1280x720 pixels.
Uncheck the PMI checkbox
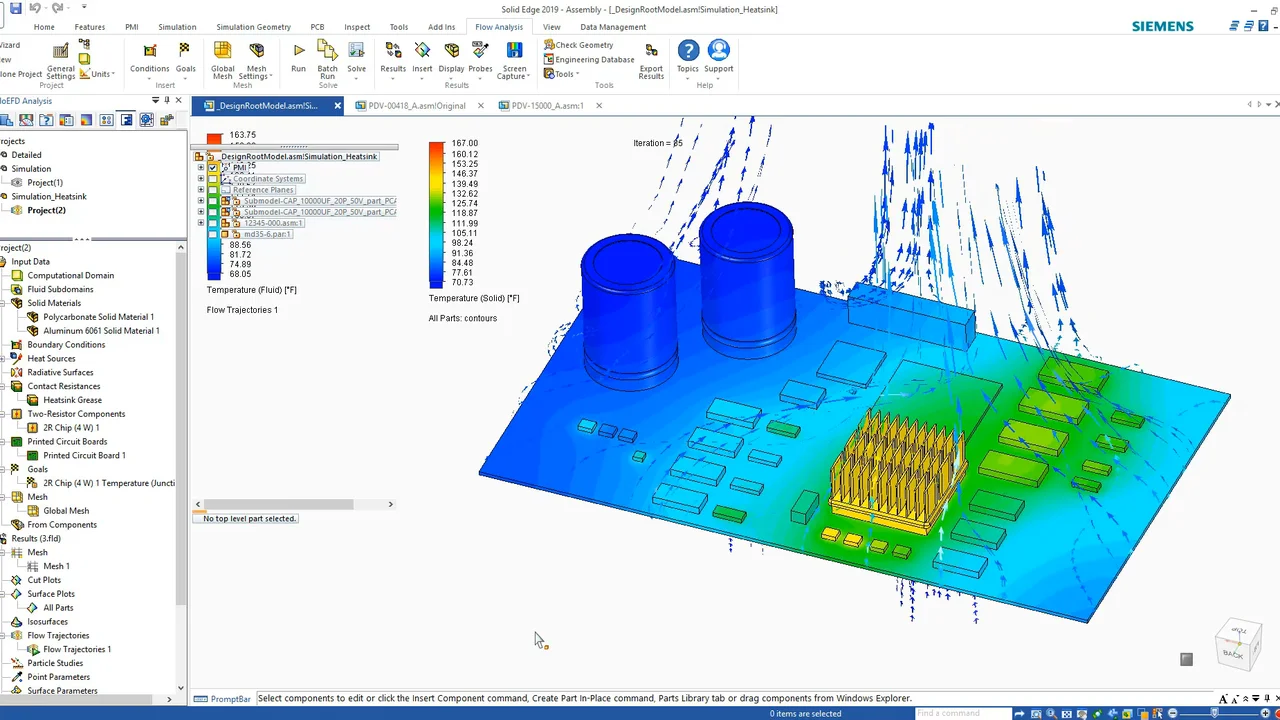point(213,168)
